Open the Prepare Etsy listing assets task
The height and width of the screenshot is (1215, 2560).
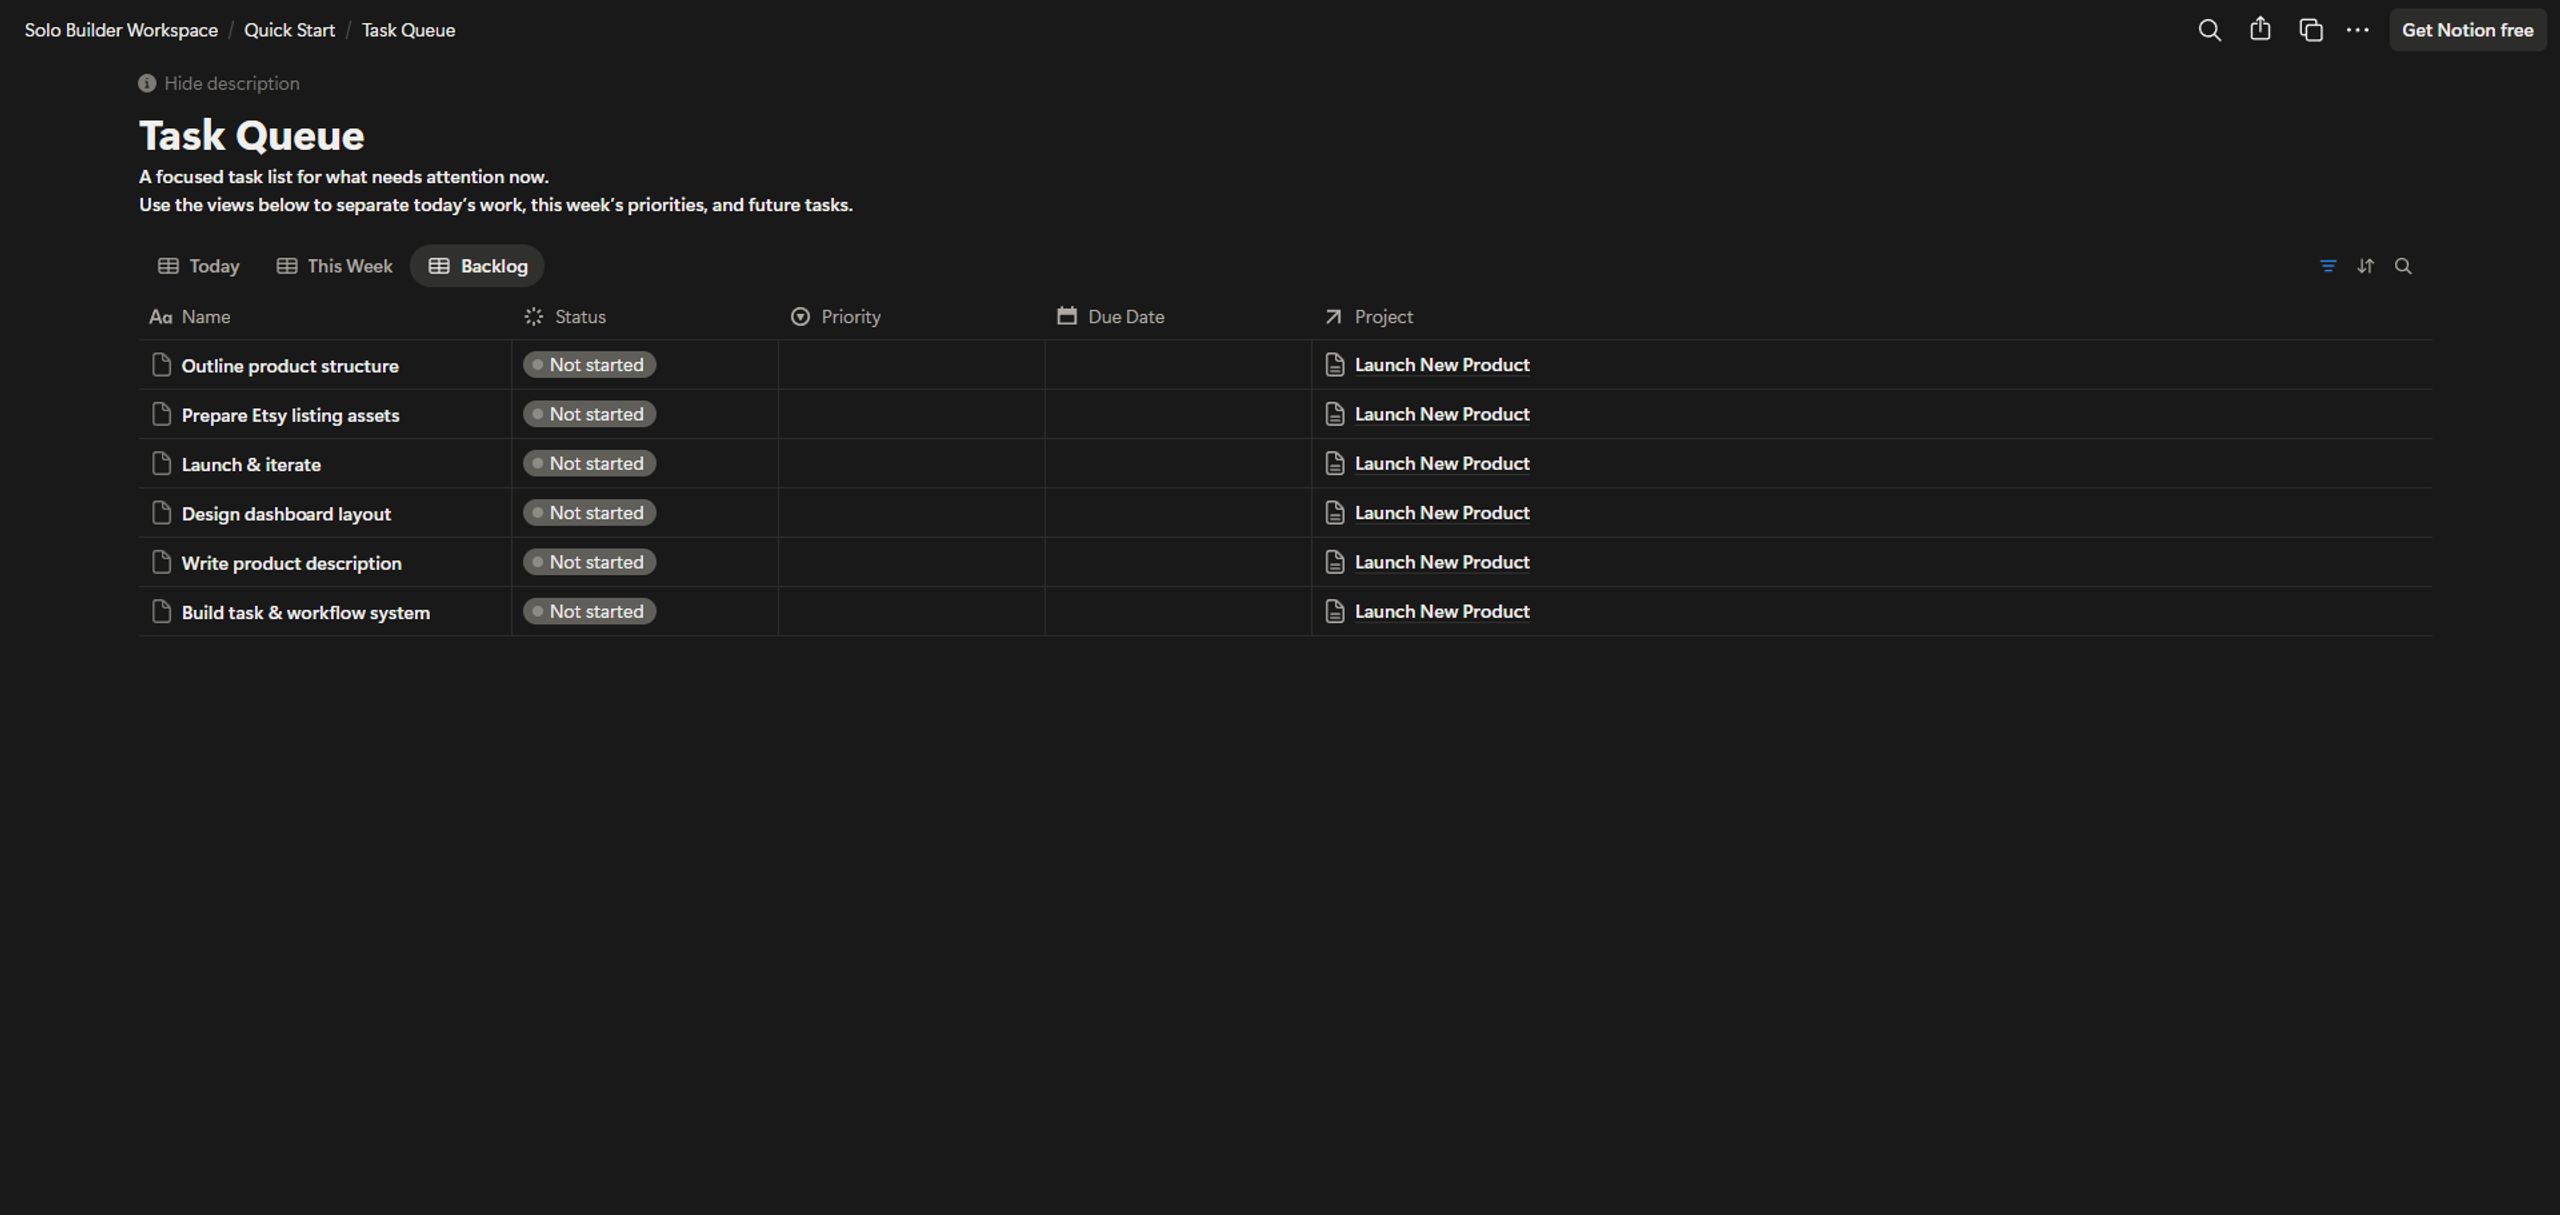coord(290,415)
